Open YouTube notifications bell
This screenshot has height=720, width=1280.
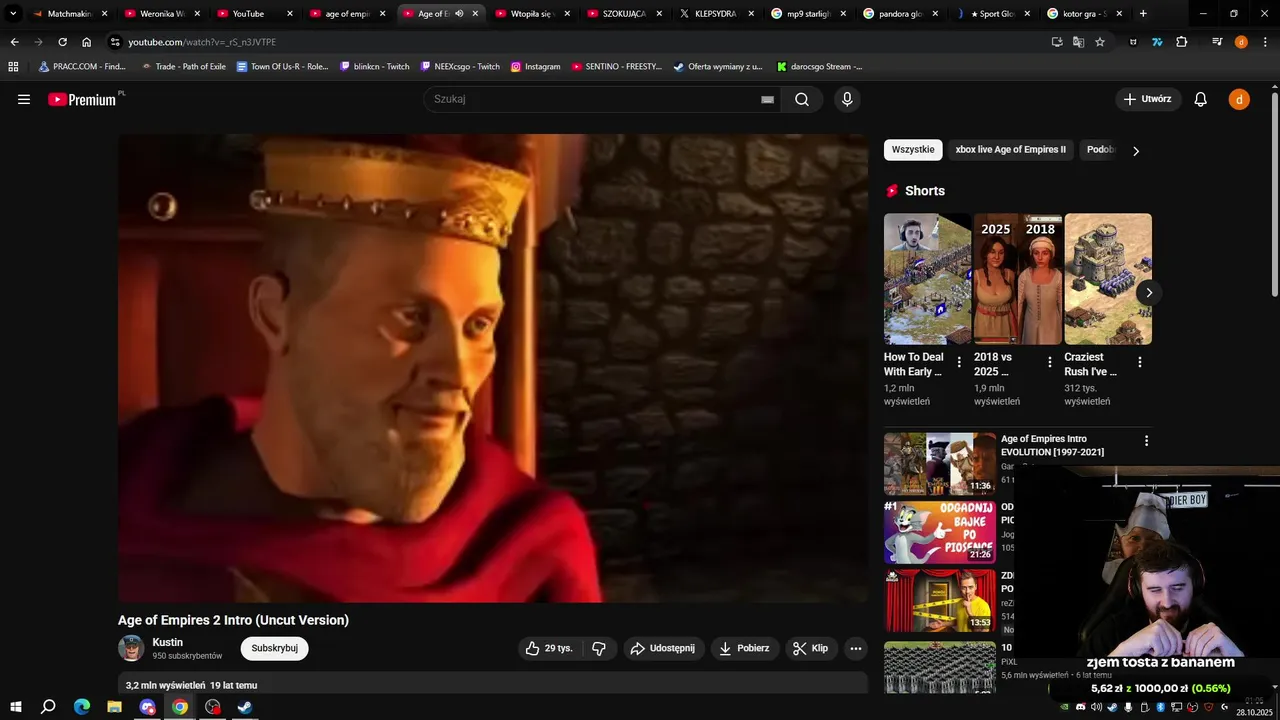coord(1201,99)
